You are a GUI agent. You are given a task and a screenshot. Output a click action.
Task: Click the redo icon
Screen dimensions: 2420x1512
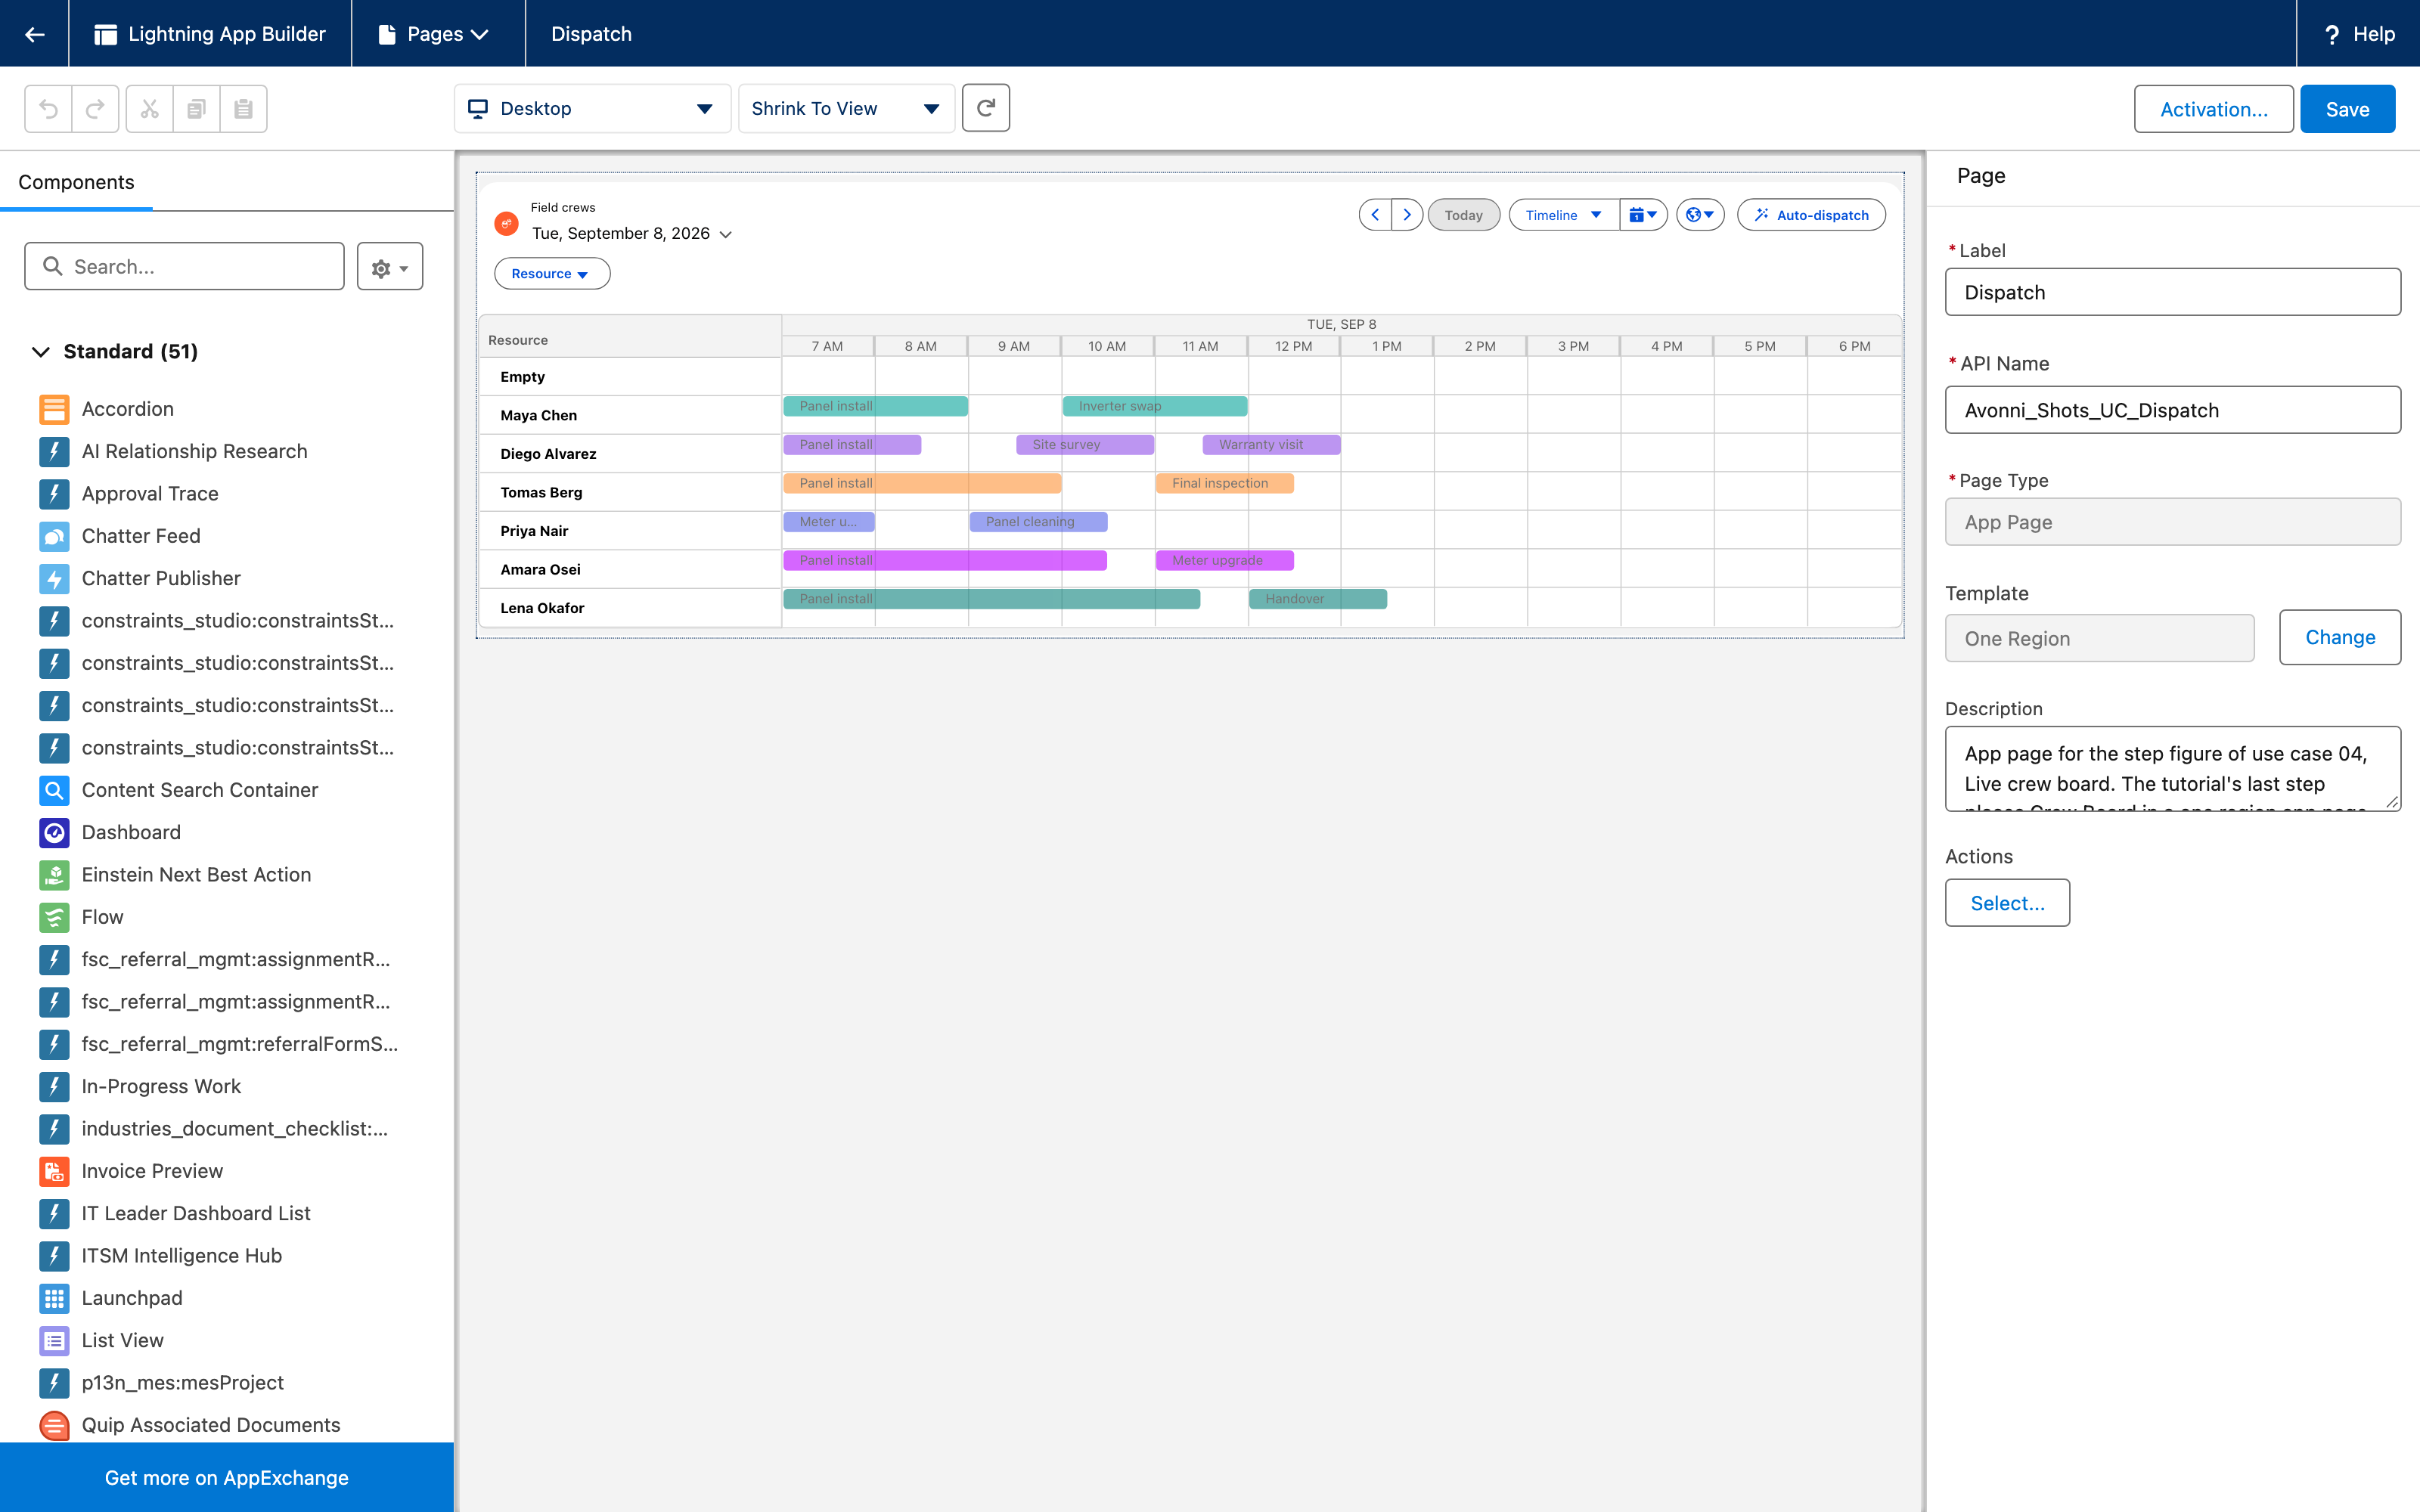[95, 109]
